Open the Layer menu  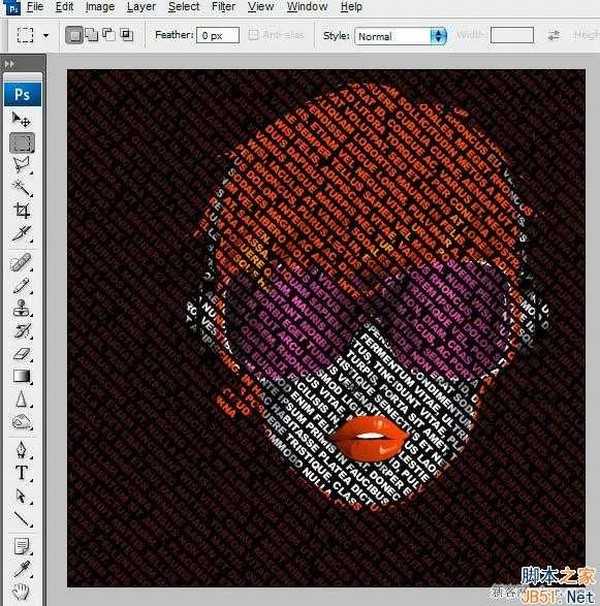(x=141, y=7)
